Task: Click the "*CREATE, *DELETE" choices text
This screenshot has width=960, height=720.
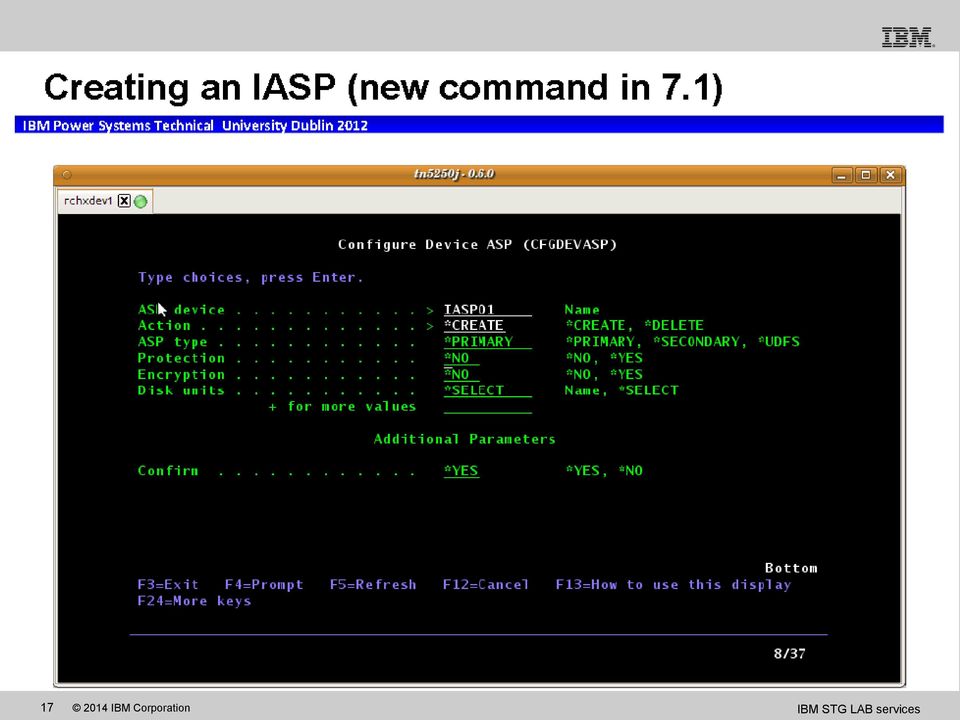Action: [634, 325]
